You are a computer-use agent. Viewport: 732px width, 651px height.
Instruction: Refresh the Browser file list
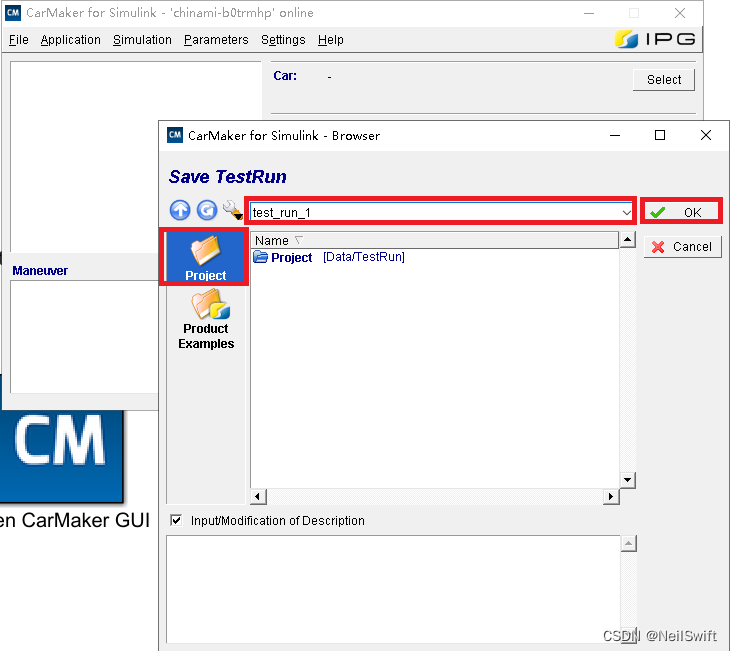[207, 210]
